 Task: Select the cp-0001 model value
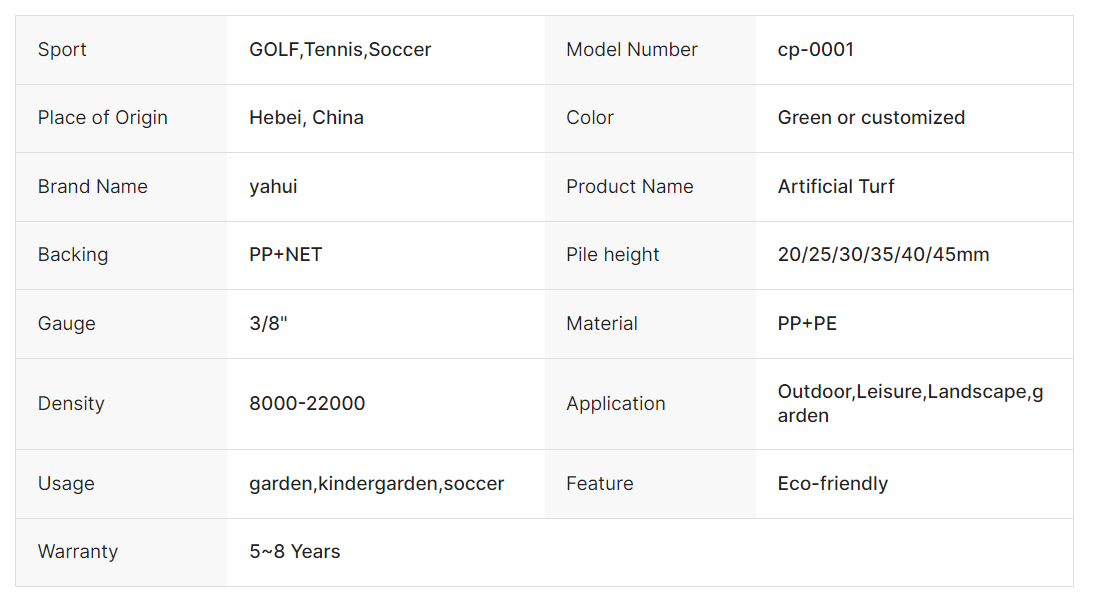pos(816,50)
